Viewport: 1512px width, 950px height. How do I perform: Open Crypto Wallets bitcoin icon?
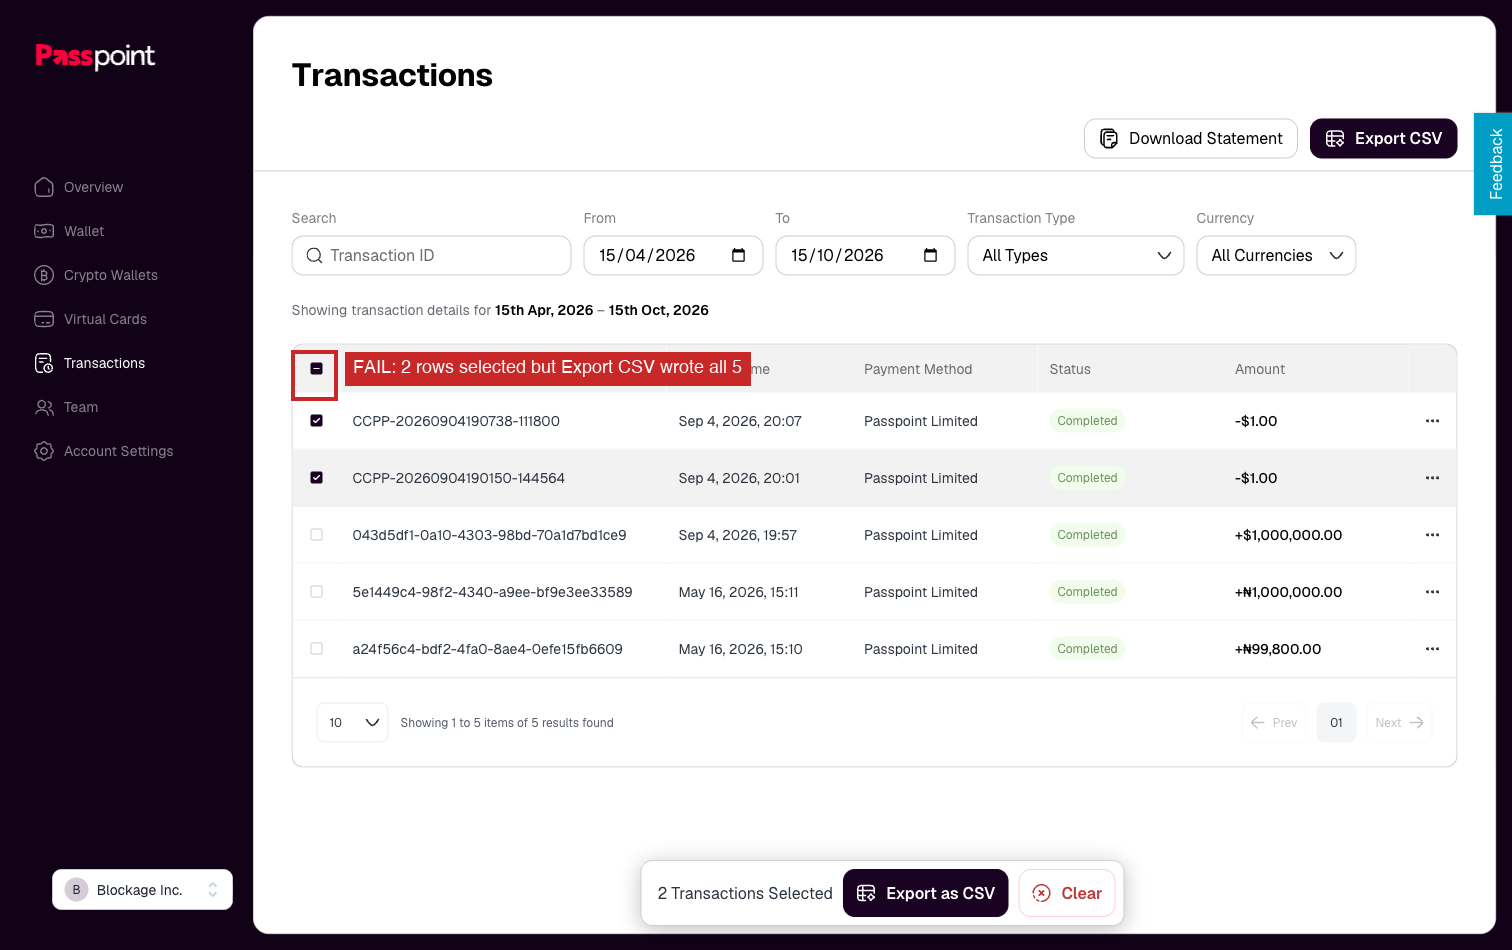[44, 275]
